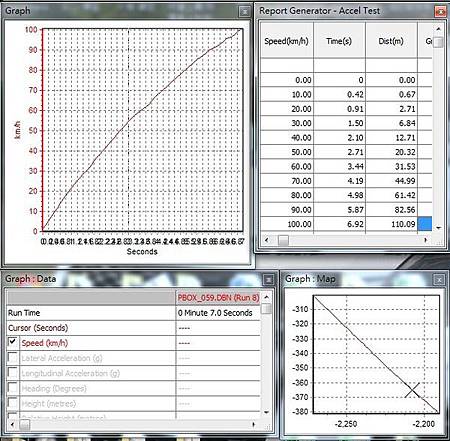Click the Report Generator vertical scrollbar thumb
Viewport: 450px width, 441px height.
click(439, 42)
